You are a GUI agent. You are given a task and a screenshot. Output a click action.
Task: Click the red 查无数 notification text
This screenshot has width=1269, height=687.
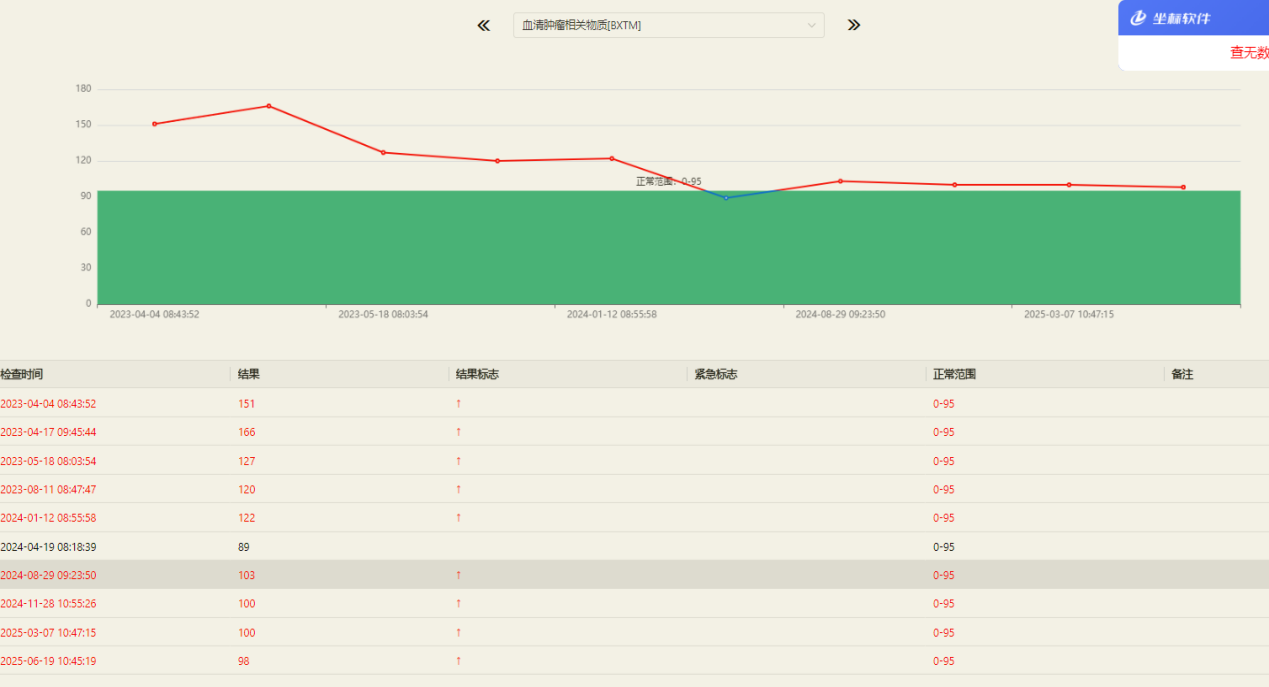[x=1248, y=53]
